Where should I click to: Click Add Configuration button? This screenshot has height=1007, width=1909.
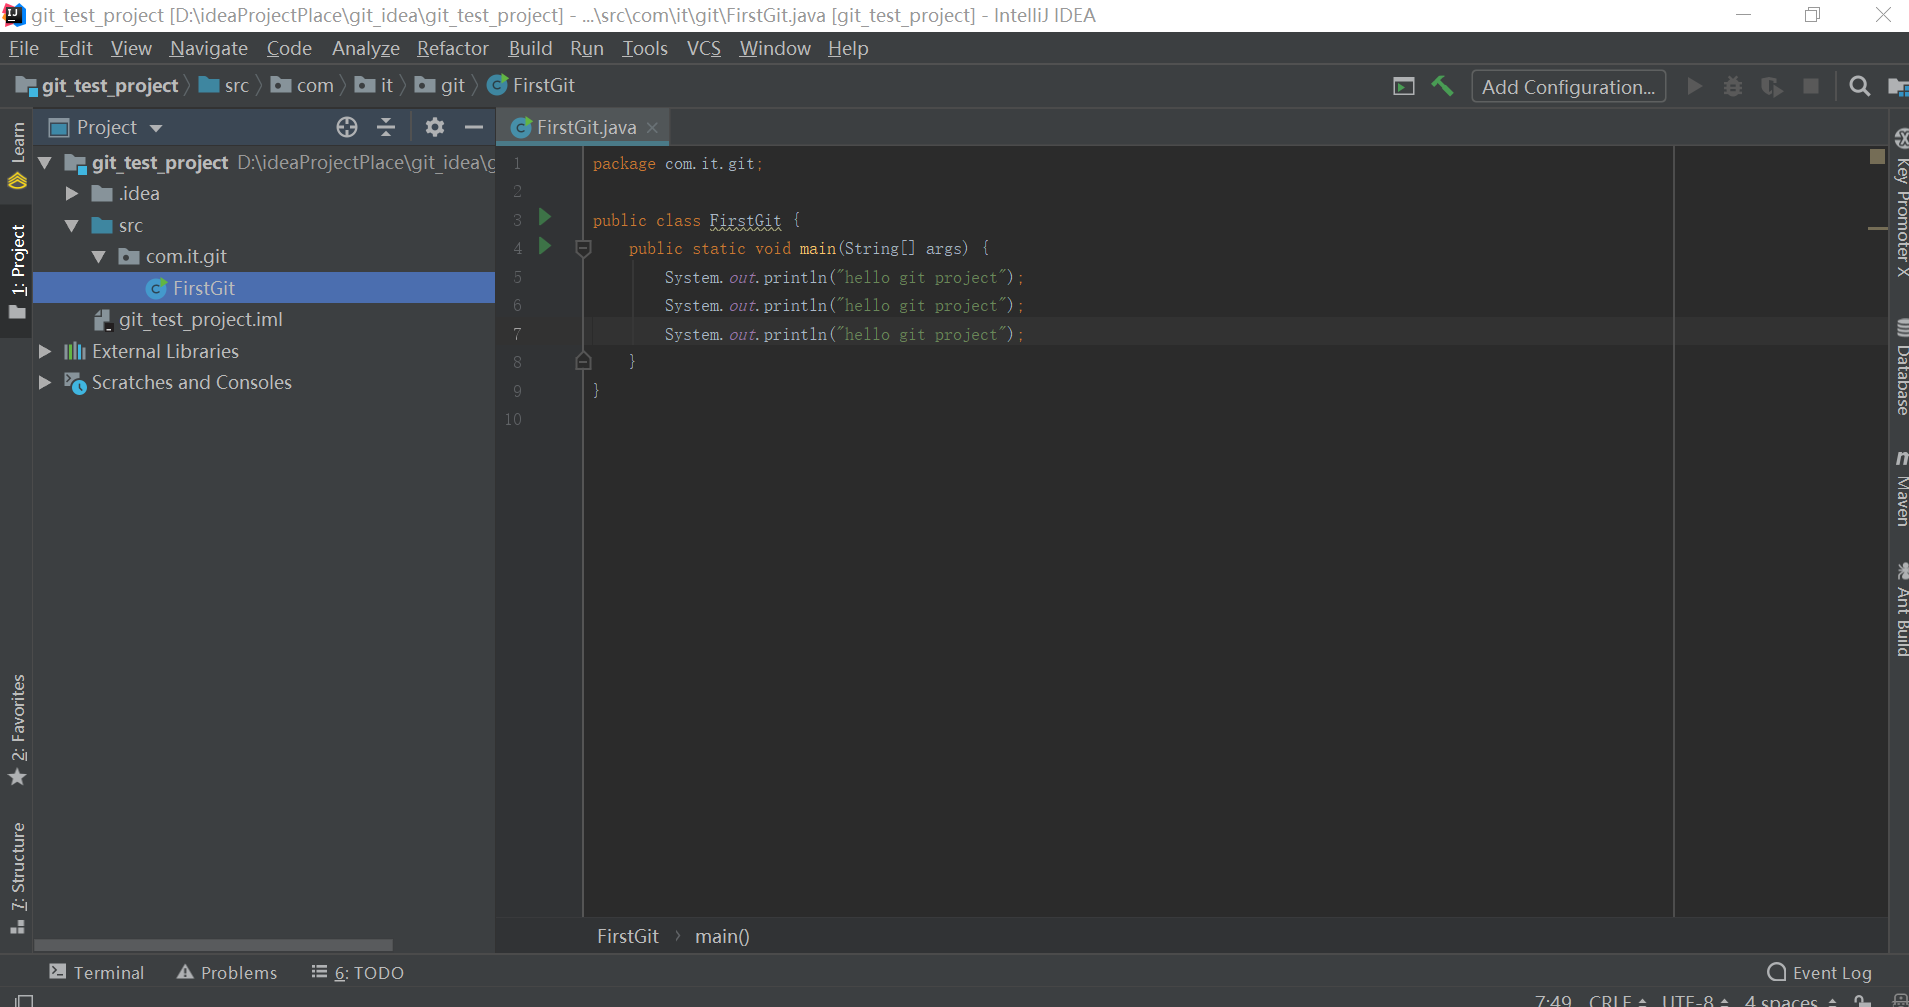[1568, 87]
